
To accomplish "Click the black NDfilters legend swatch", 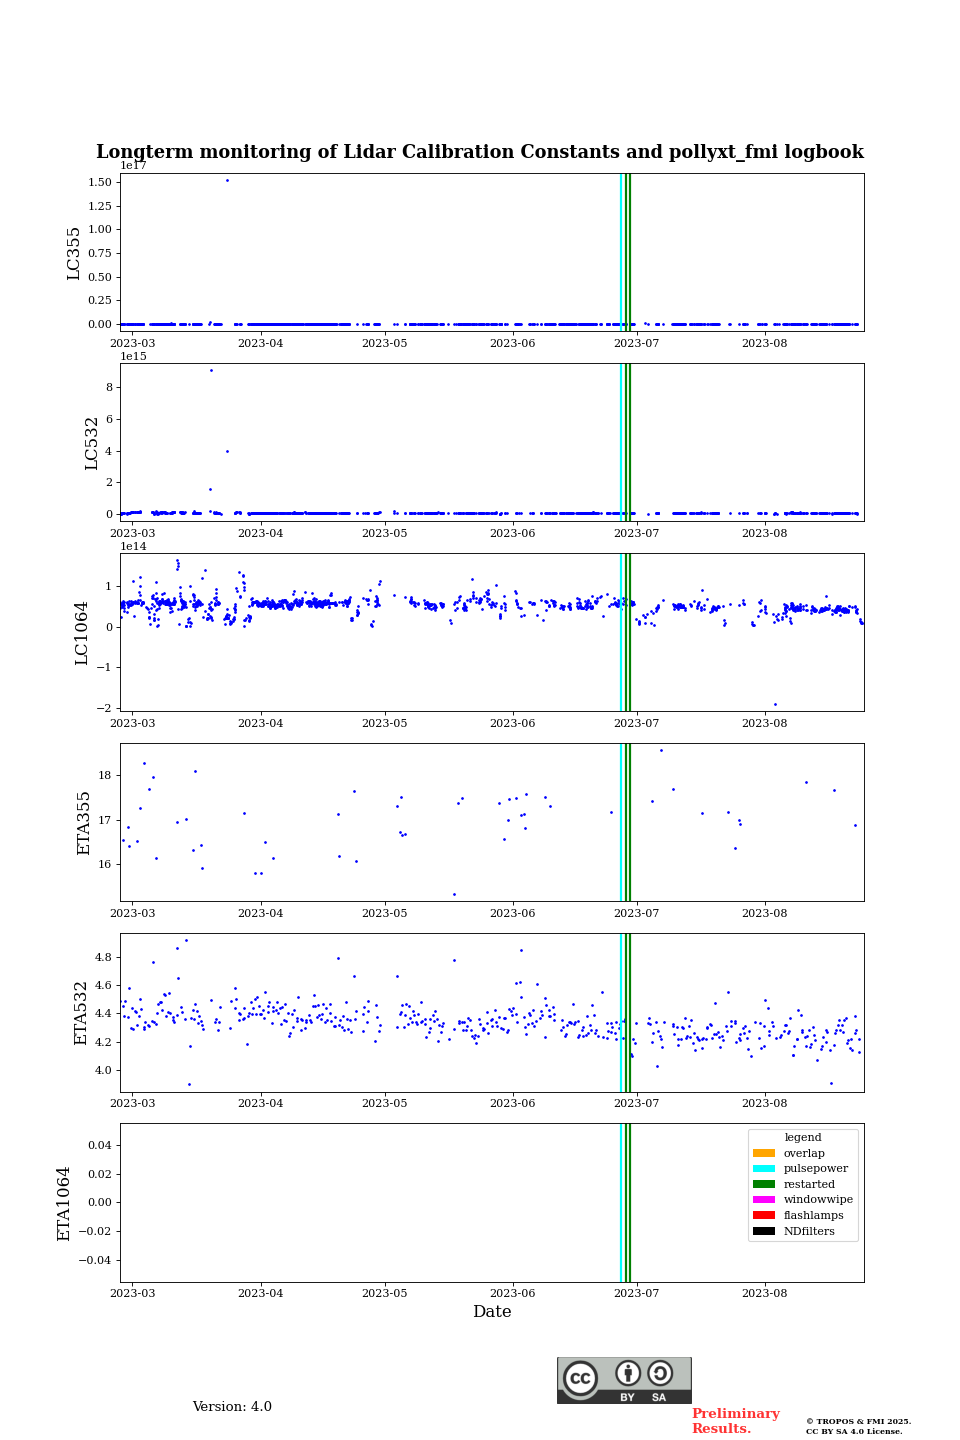I will pyautogui.click(x=763, y=1231).
